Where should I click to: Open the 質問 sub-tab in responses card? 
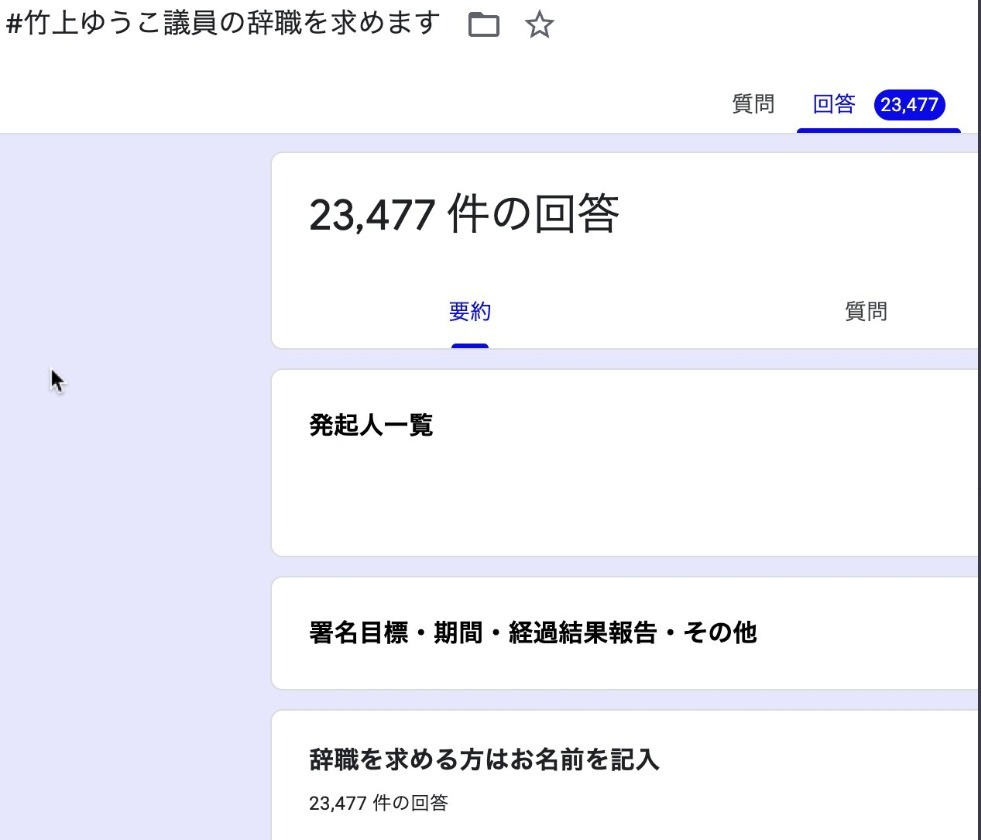866,311
